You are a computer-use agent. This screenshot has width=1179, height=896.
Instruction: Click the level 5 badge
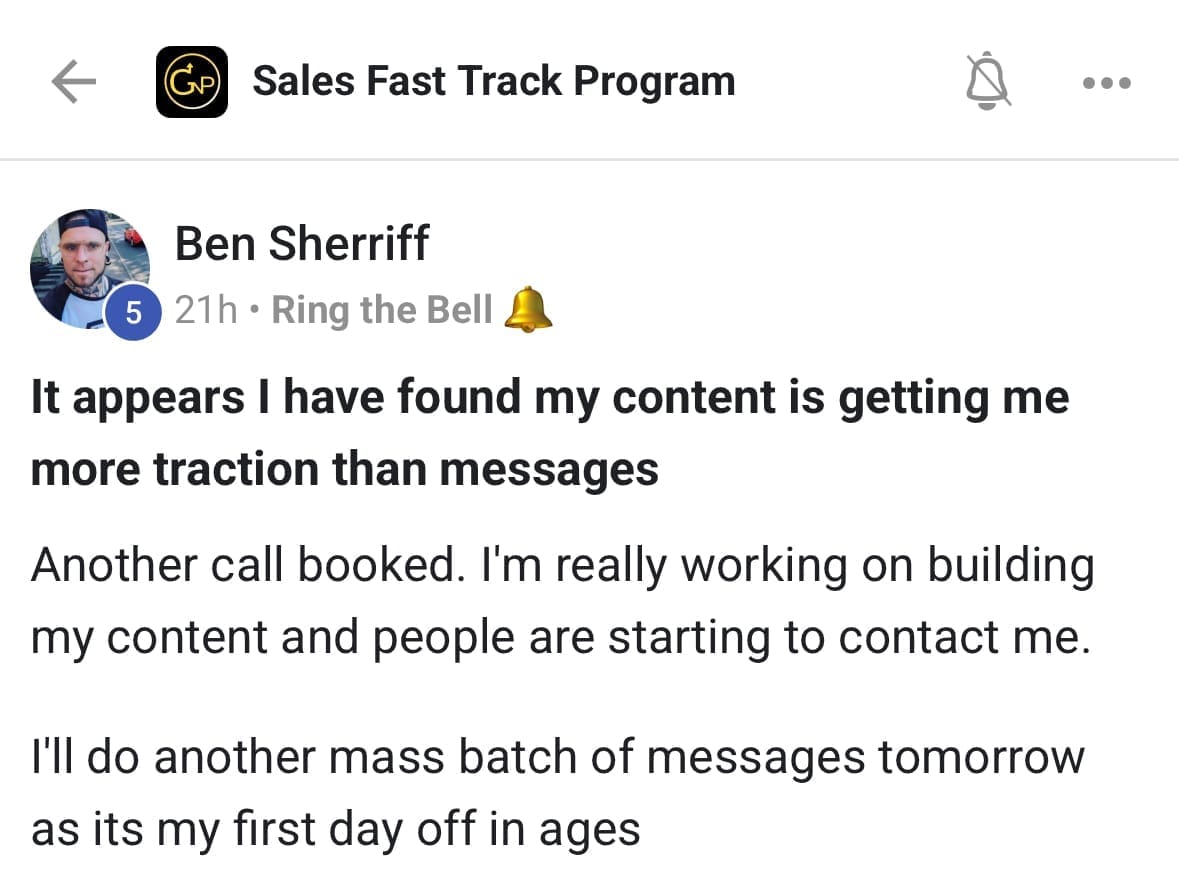point(133,313)
